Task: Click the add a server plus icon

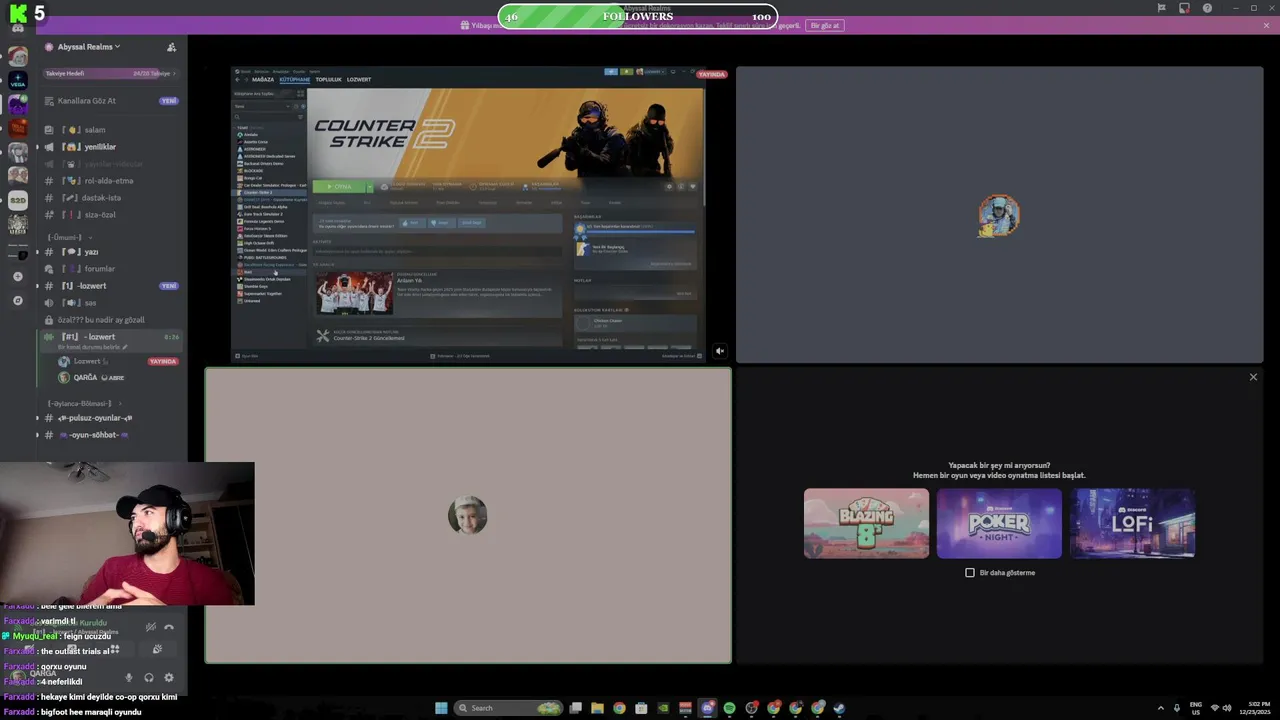Action: [x=17, y=276]
